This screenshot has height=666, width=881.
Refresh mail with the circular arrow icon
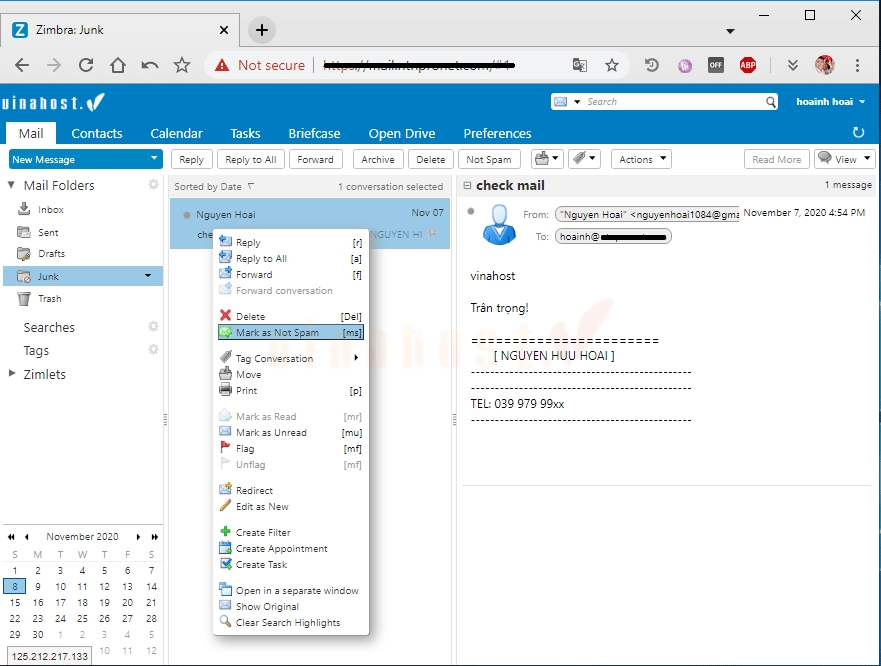858,132
